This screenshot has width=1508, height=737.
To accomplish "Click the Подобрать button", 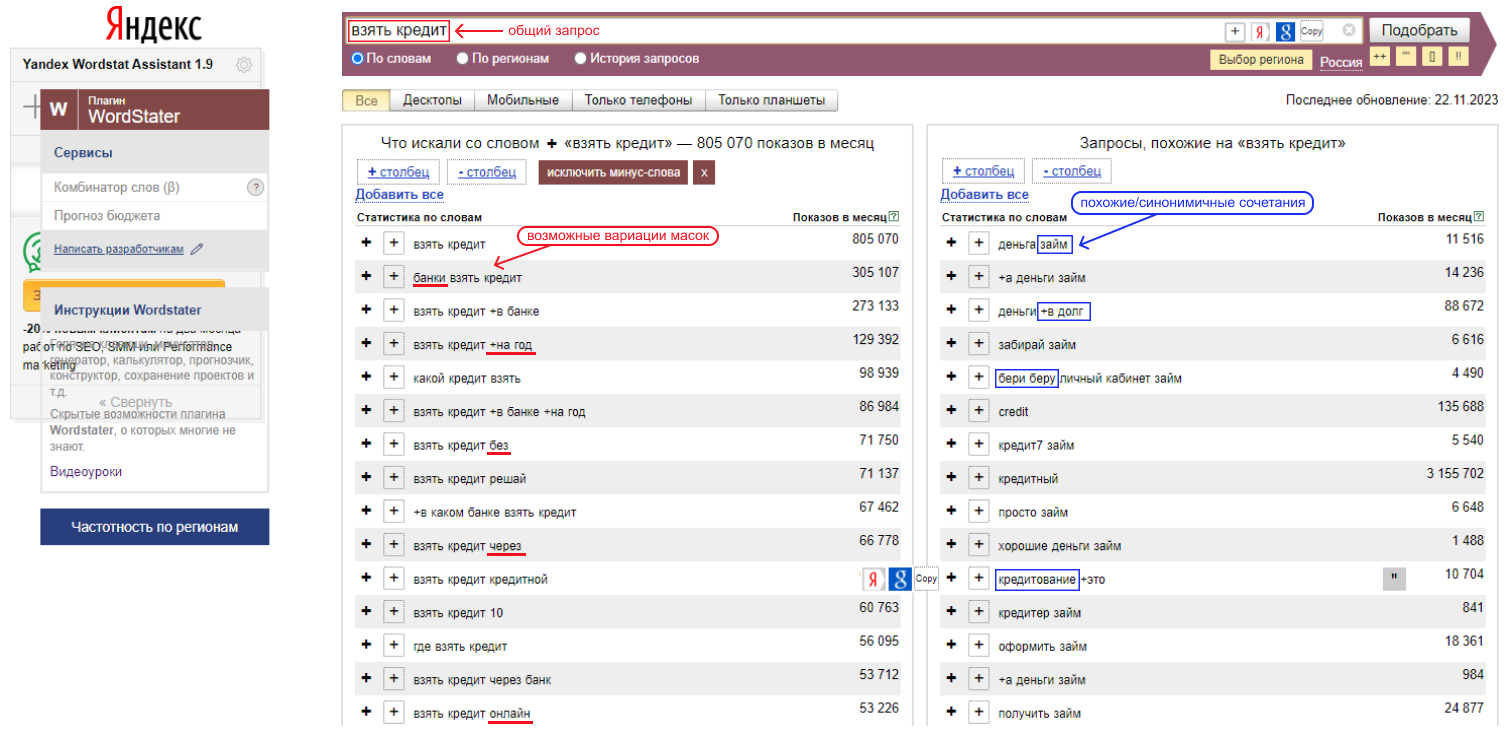I will pos(1420,30).
